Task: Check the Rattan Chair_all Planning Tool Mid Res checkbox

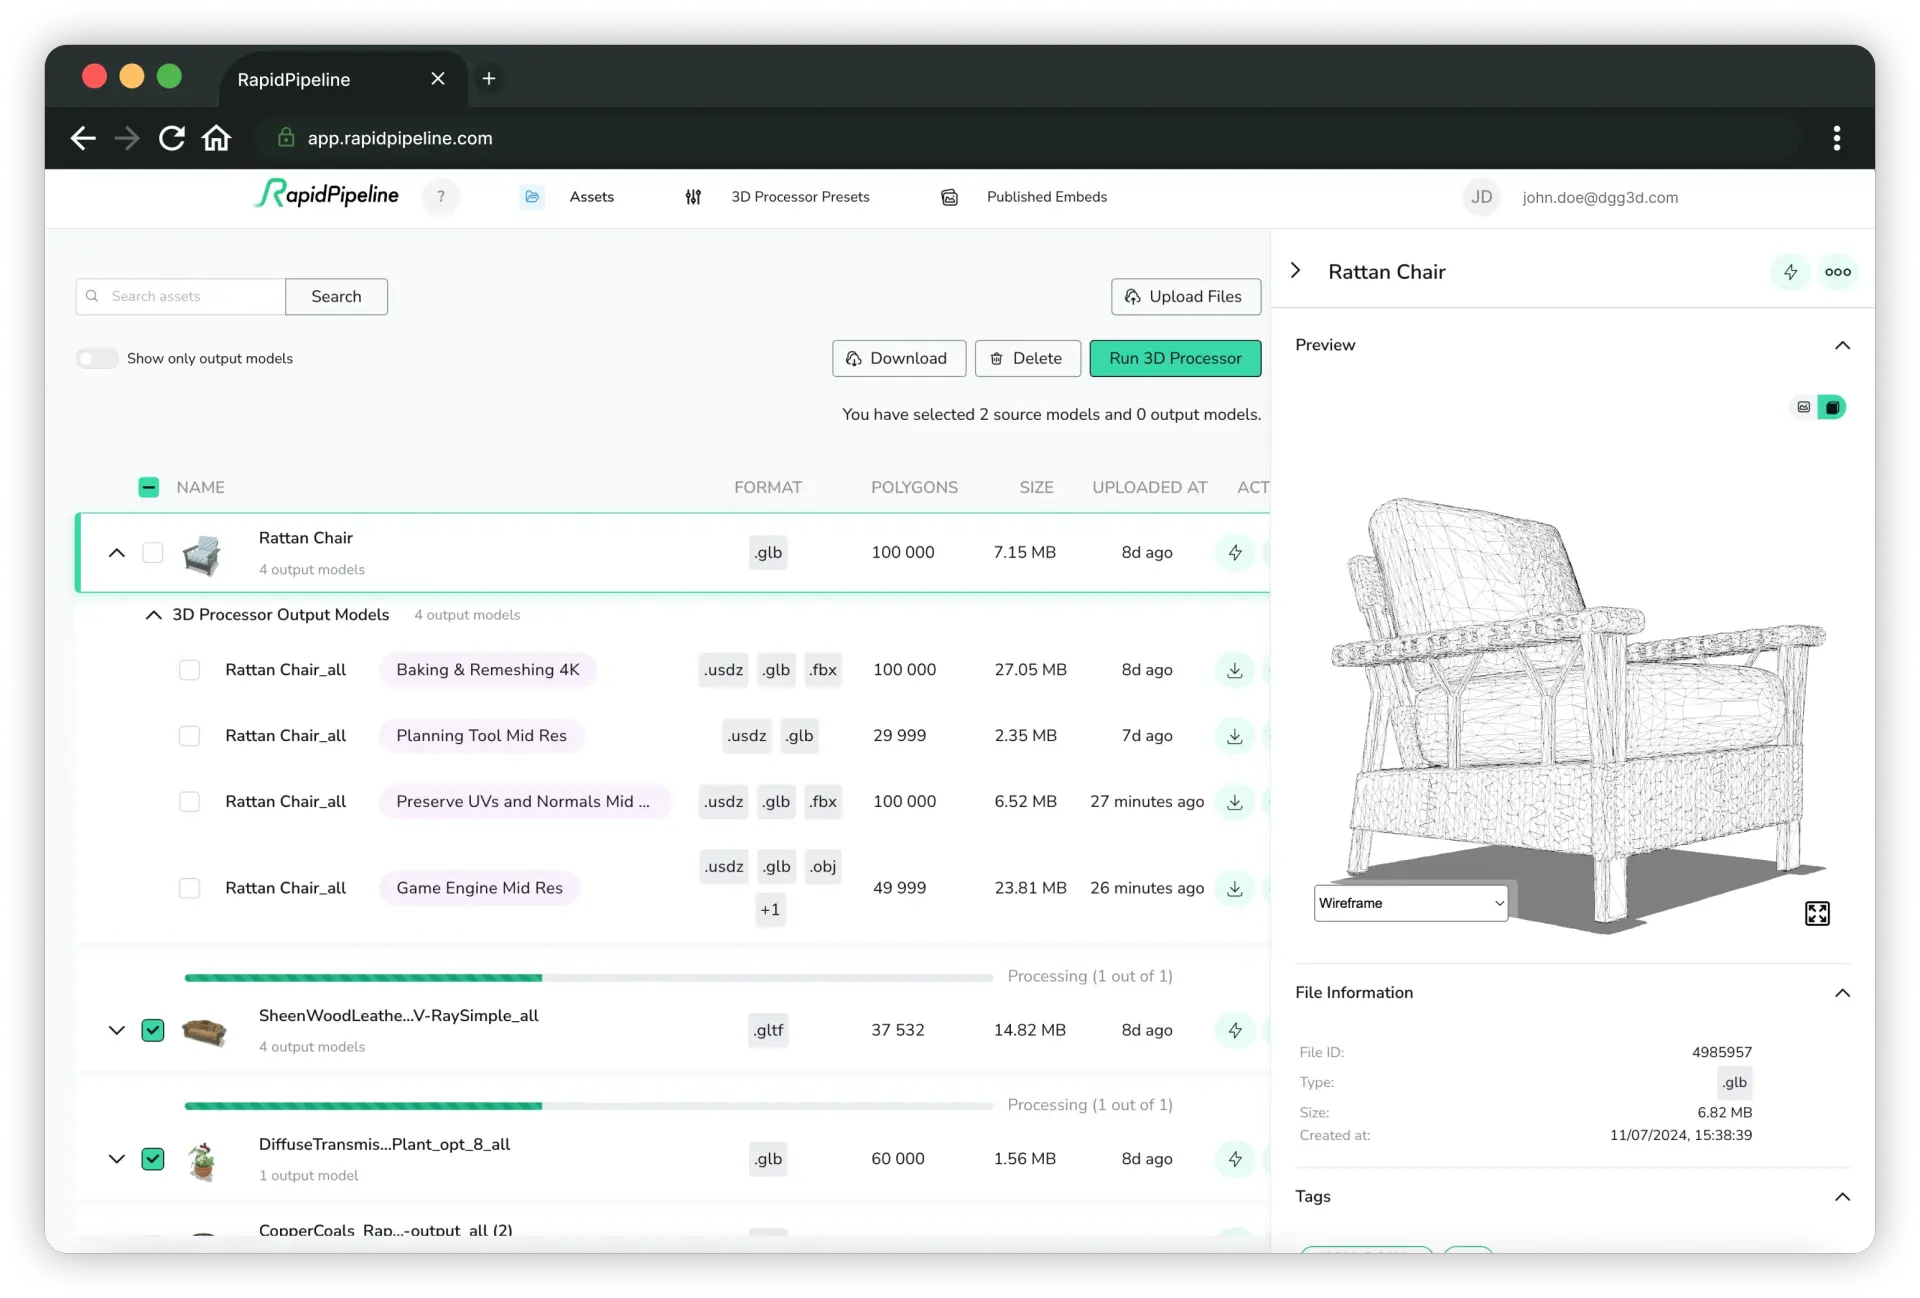Action: coord(188,734)
